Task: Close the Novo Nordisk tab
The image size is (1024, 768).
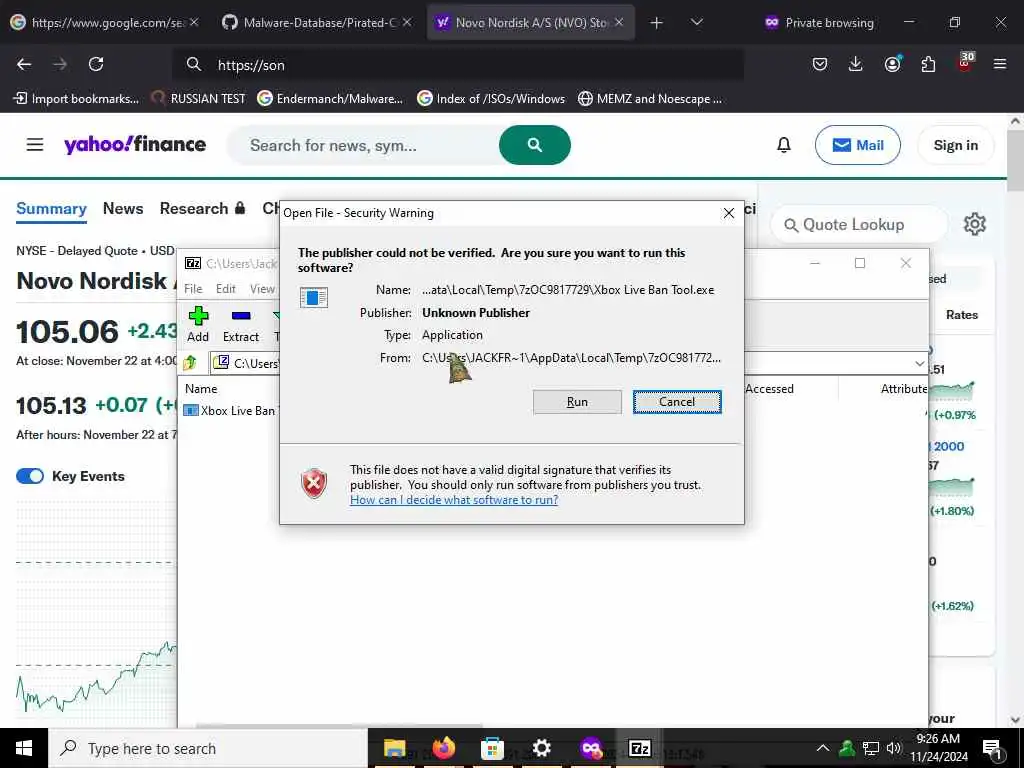Action: 618,22
